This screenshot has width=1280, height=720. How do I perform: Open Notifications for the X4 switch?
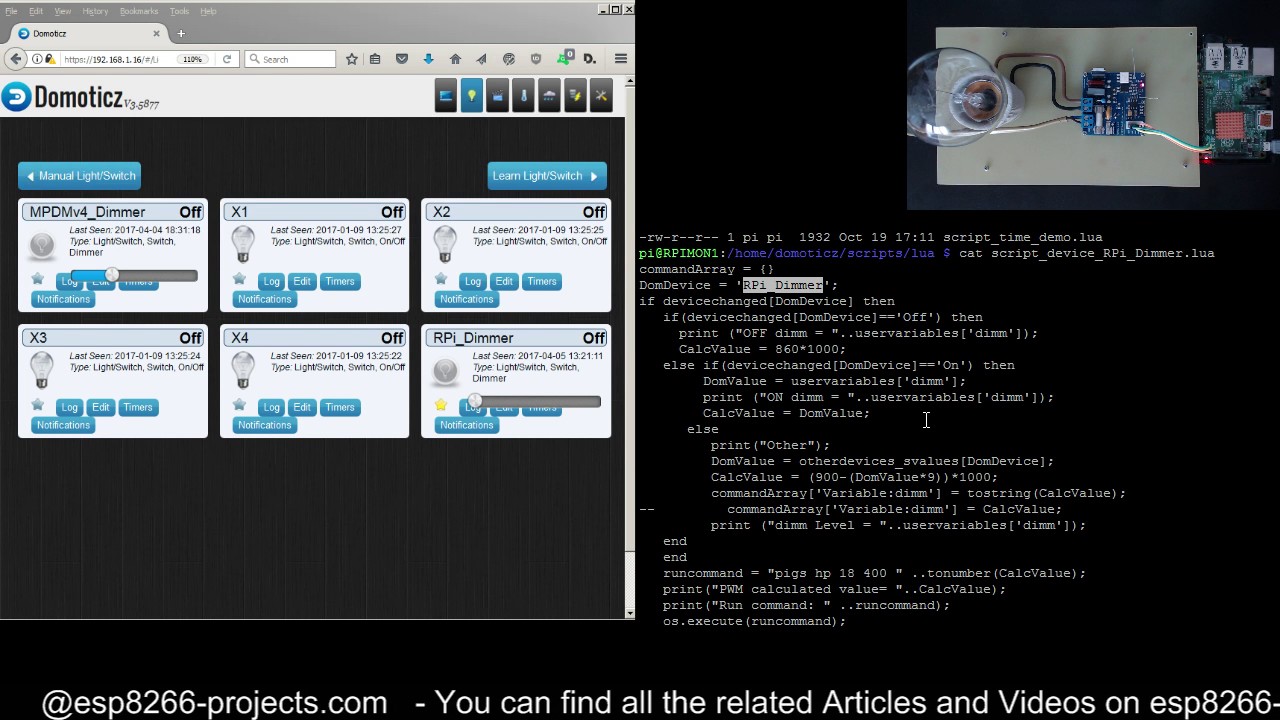[x=265, y=425]
